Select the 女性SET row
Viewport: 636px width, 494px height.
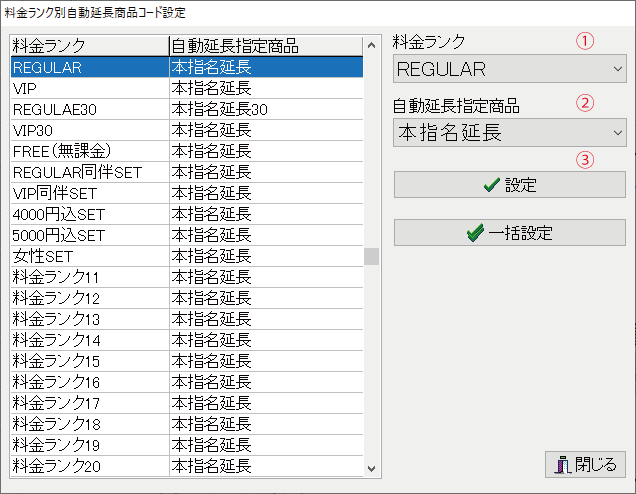tap(187, 257)
